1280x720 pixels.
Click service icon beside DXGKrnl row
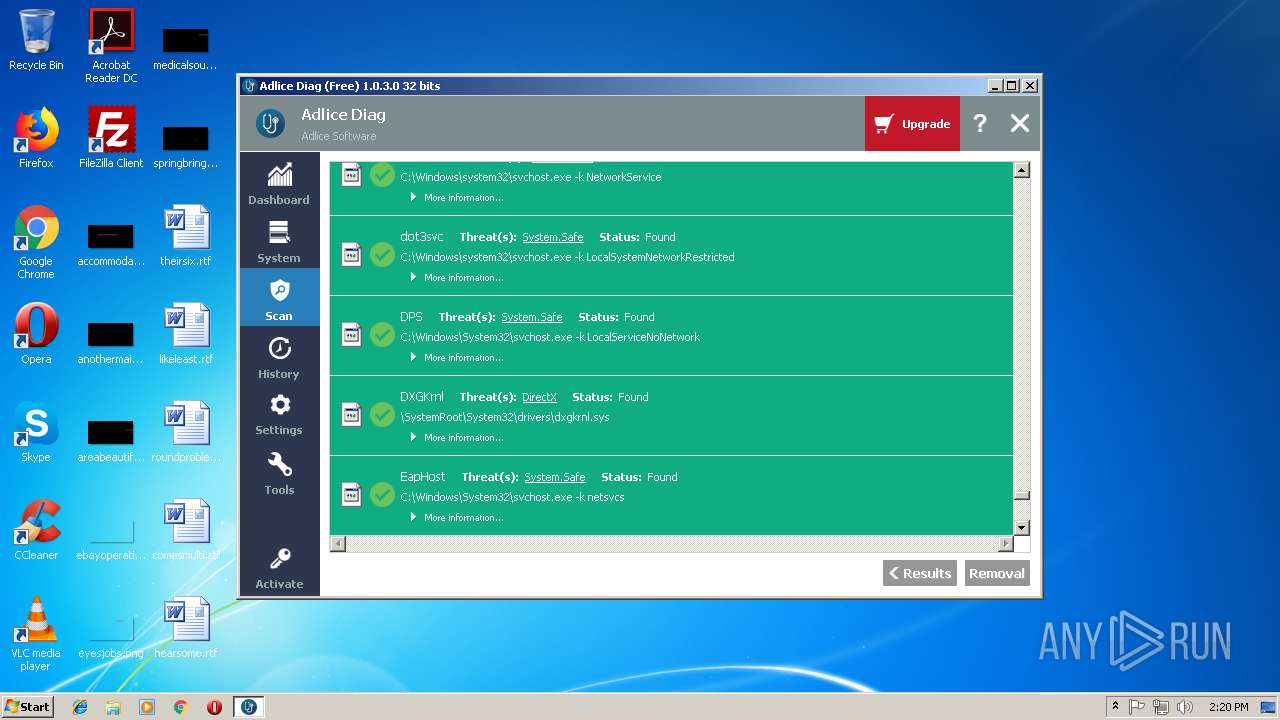[x=351, y=415]
